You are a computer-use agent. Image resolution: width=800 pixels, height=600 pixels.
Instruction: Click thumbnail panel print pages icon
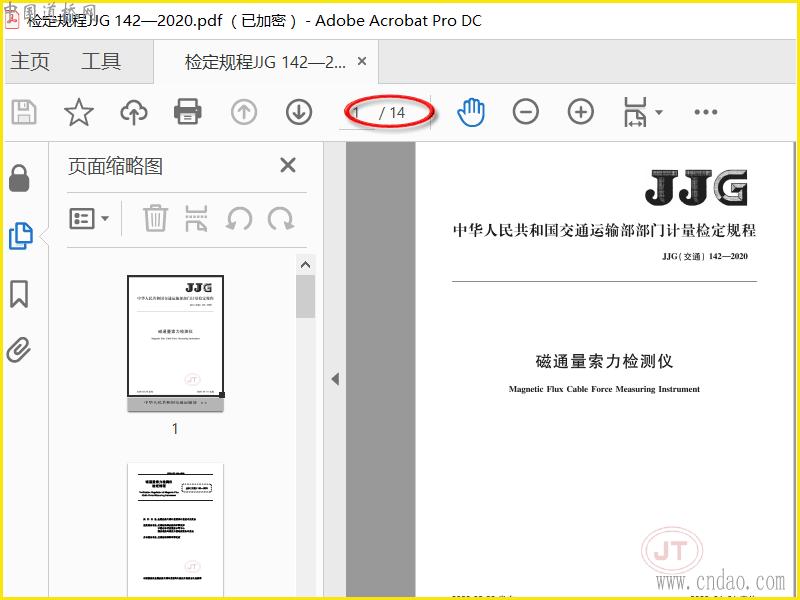tap(196, 218)
